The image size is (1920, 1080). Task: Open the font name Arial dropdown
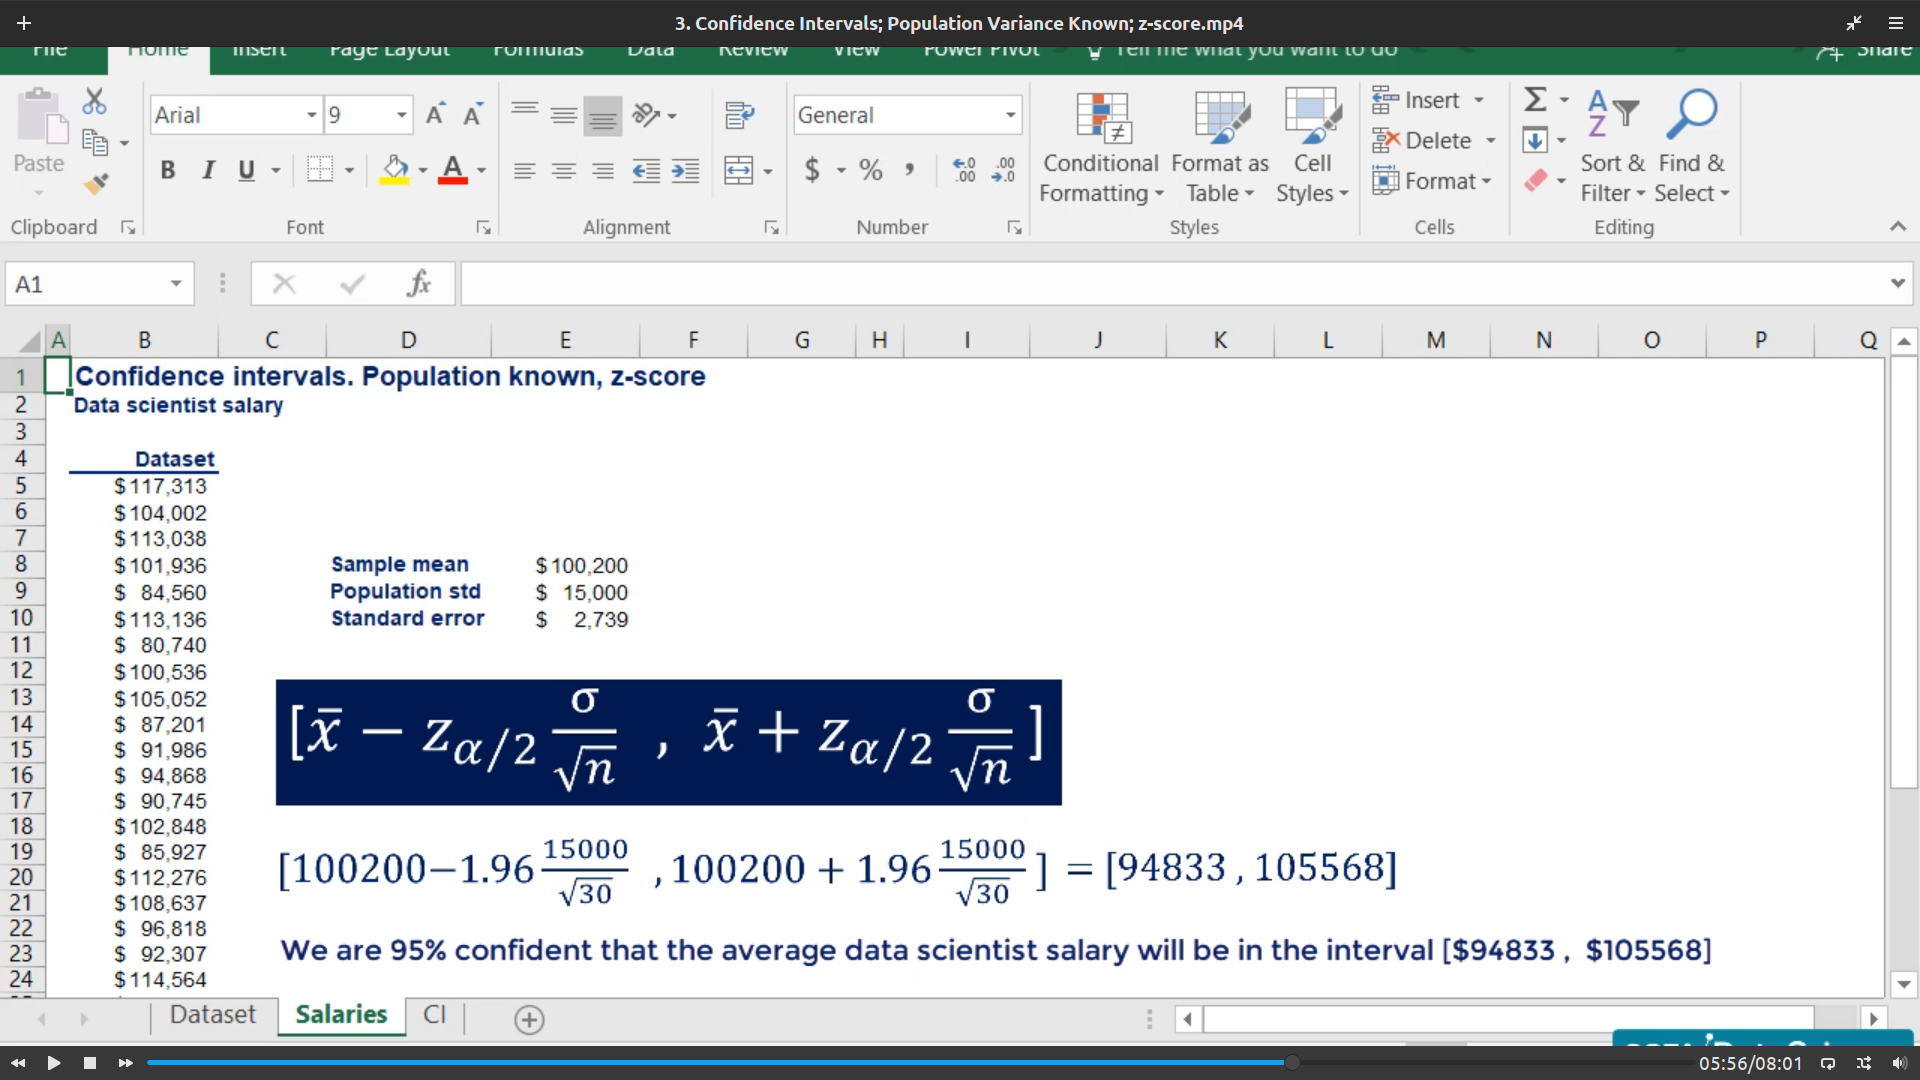click(311, 115)
